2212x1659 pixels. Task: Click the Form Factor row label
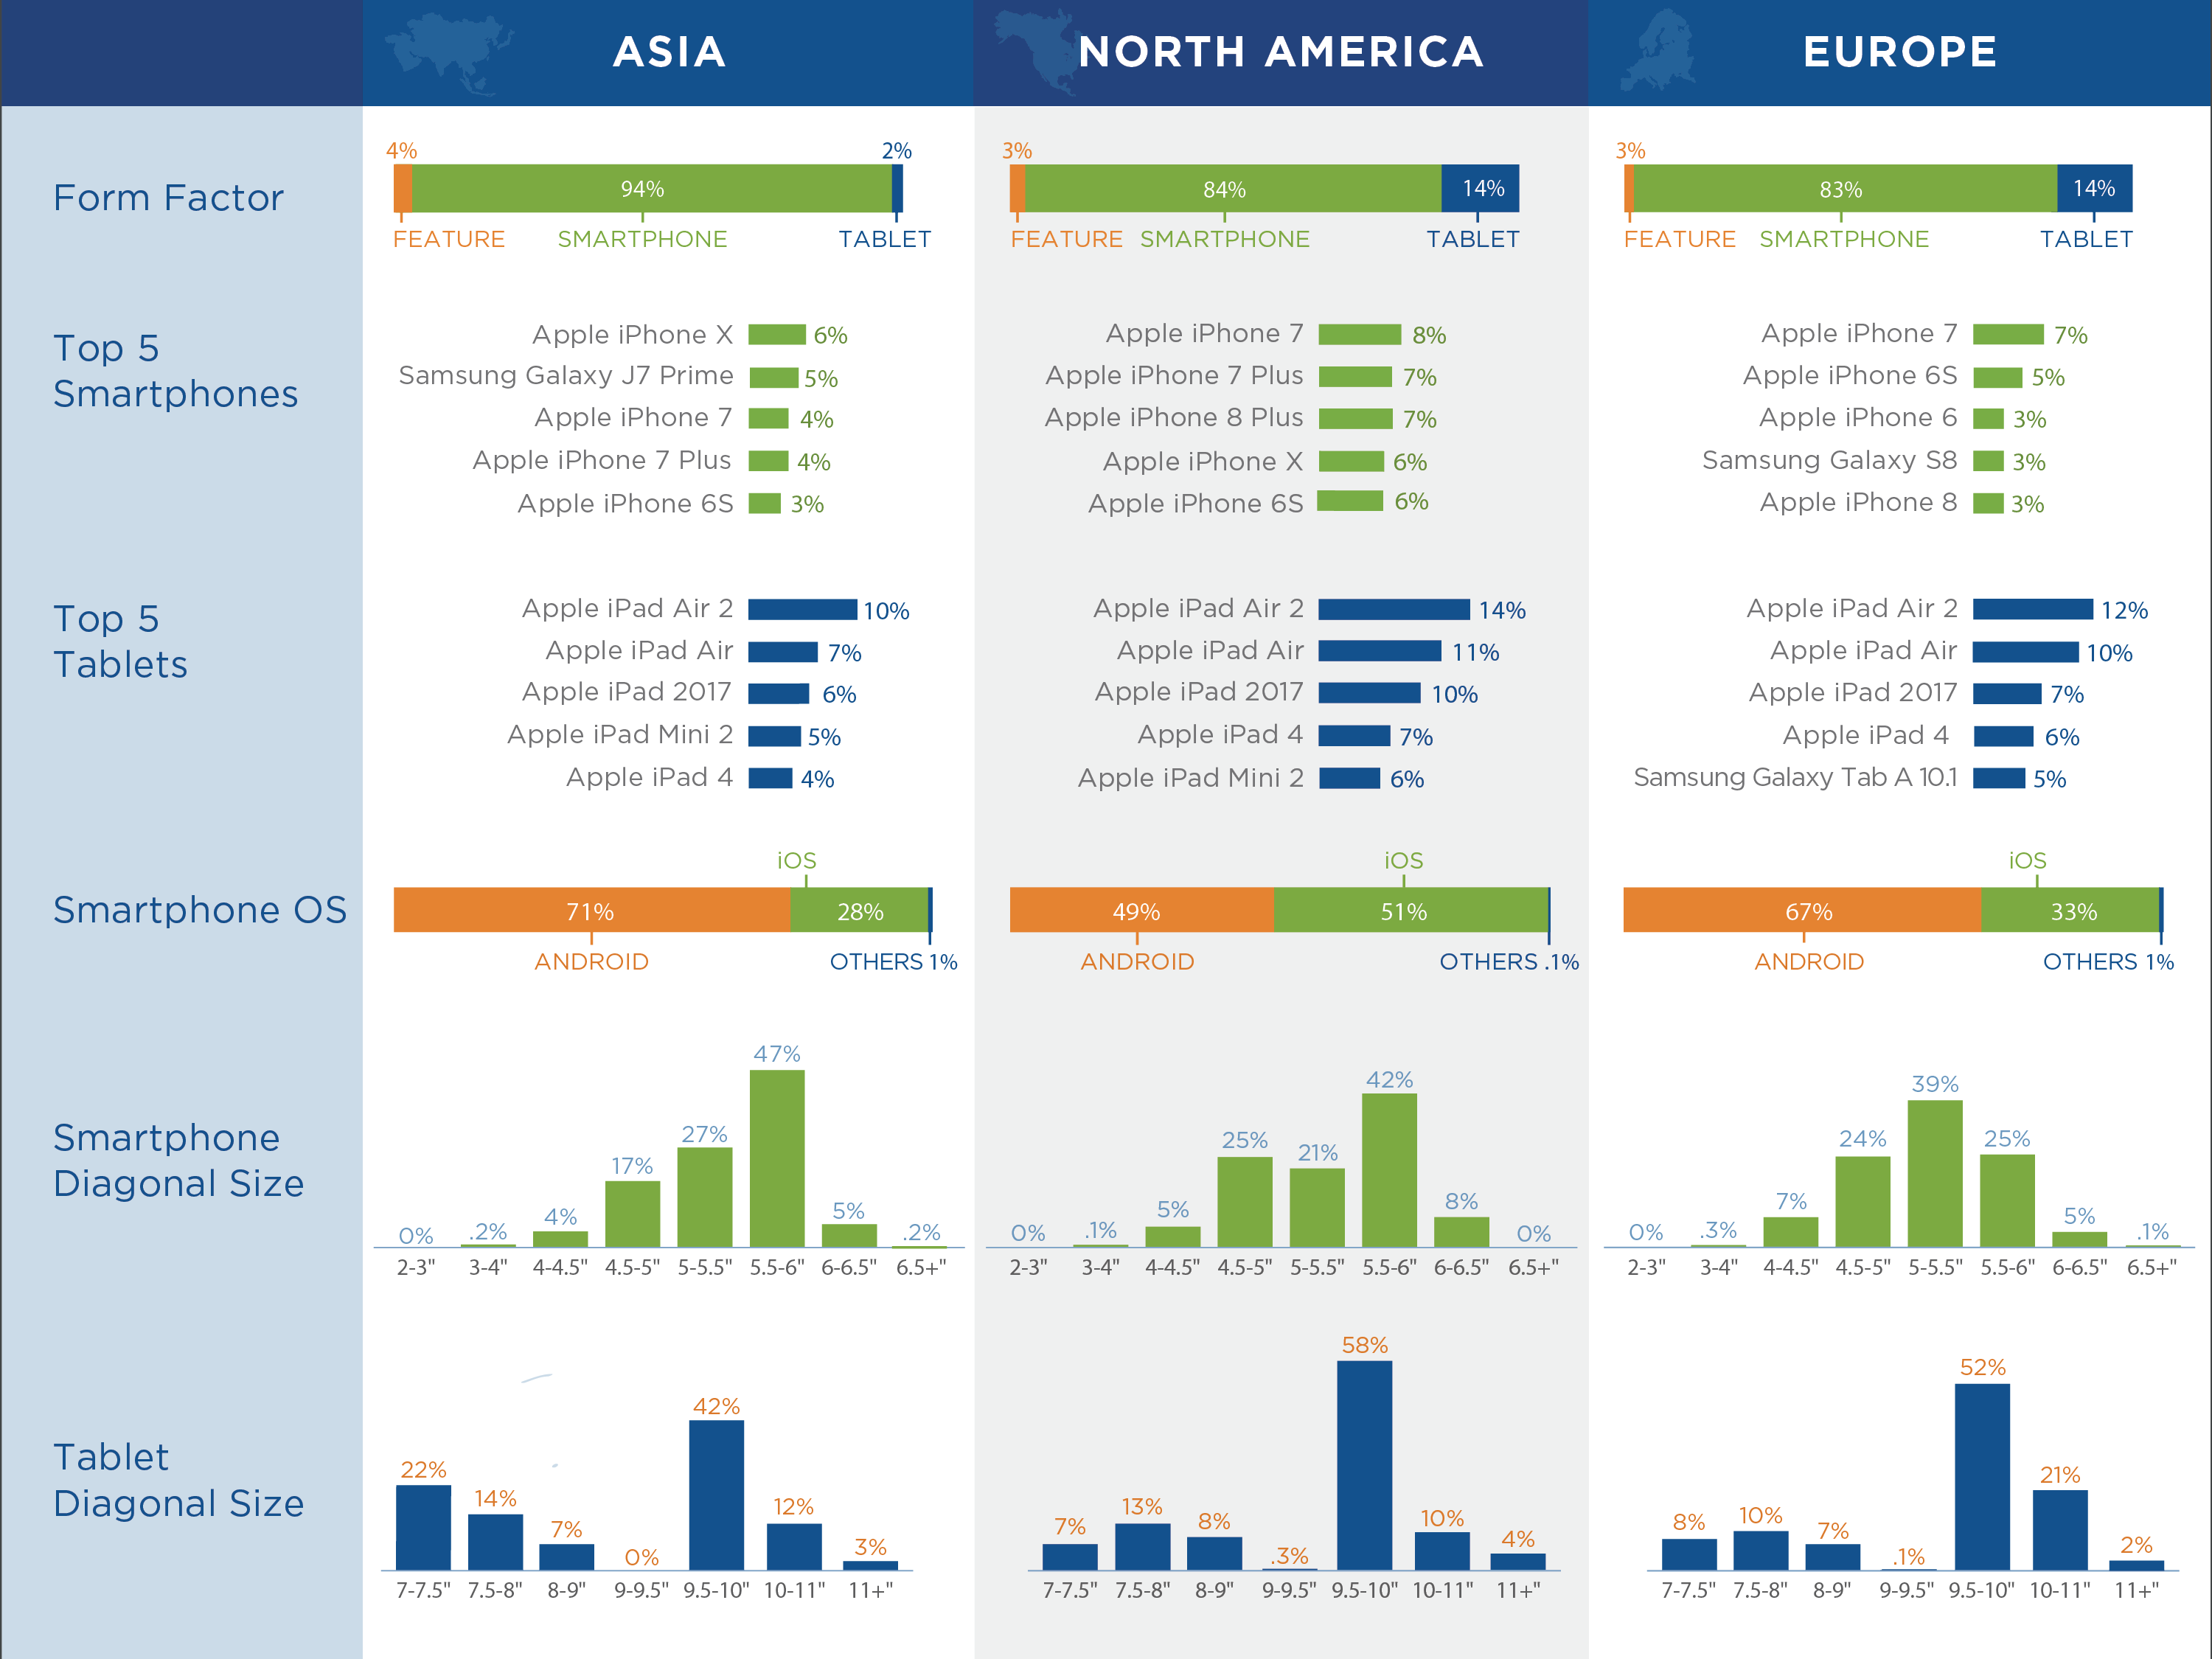click(x=168, y=198)
